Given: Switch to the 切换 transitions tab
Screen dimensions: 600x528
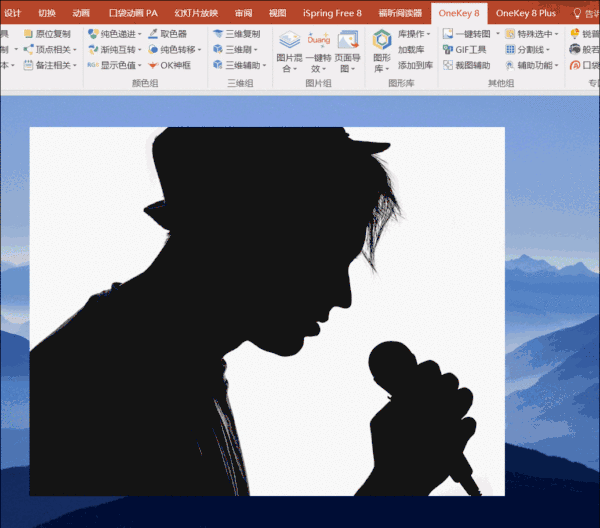Looking at the screenshot, I should click(47, 13).
